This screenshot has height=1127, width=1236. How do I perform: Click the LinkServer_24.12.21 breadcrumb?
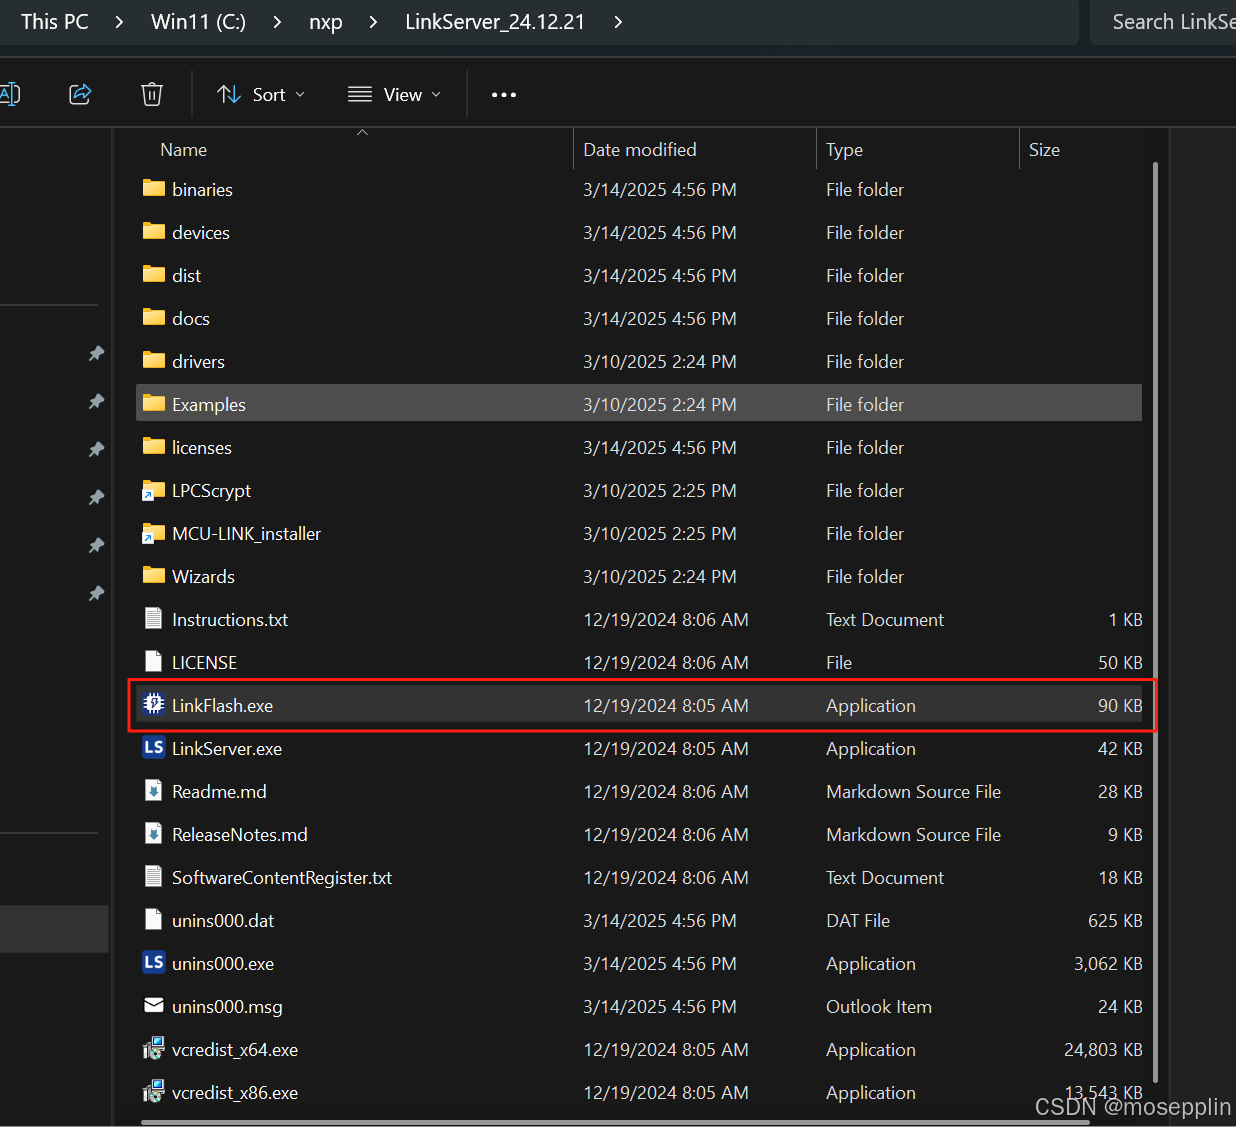pos(495,21)
